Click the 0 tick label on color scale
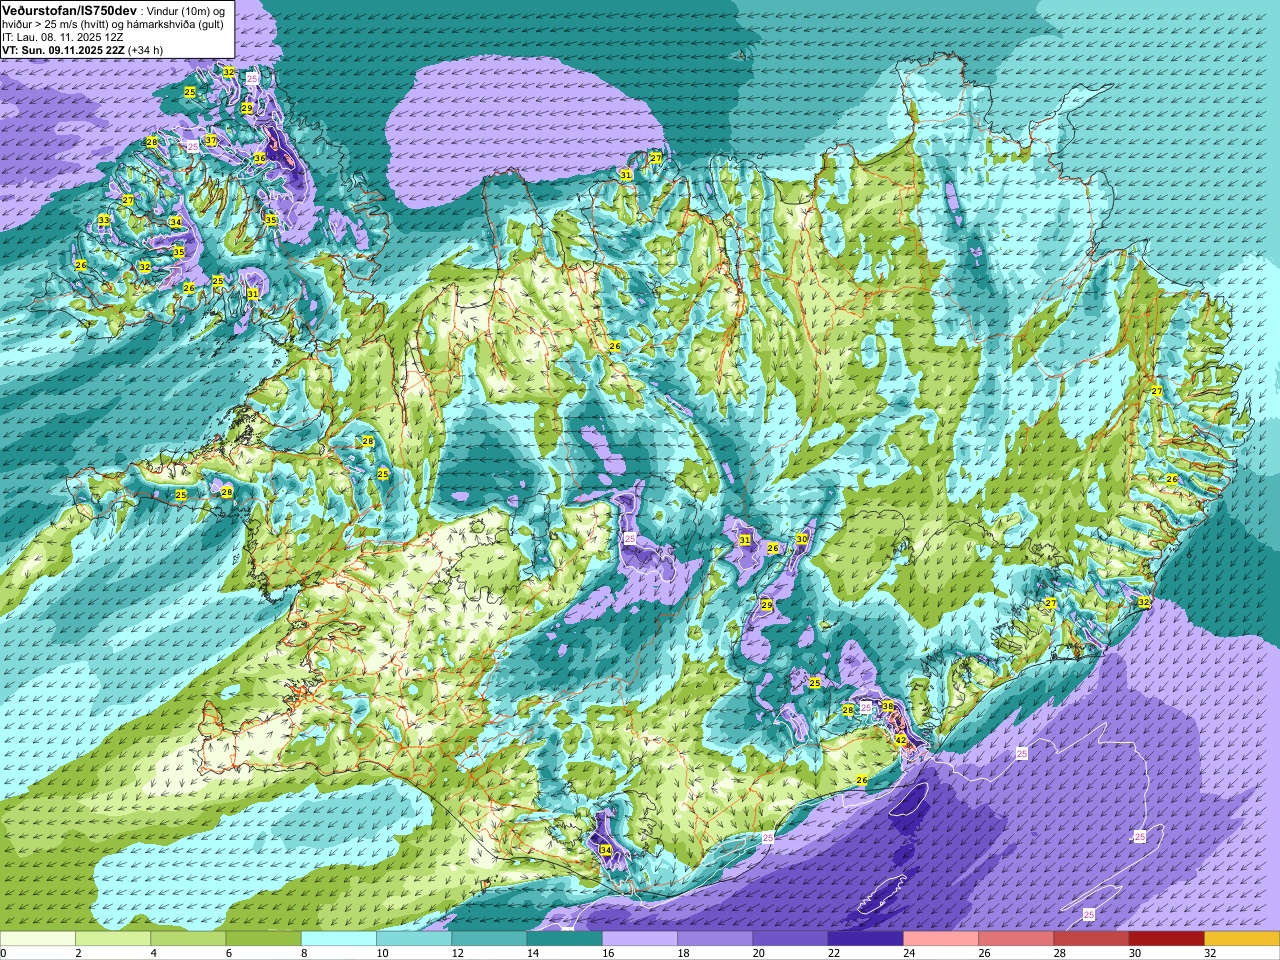 [x=3, y=953]
